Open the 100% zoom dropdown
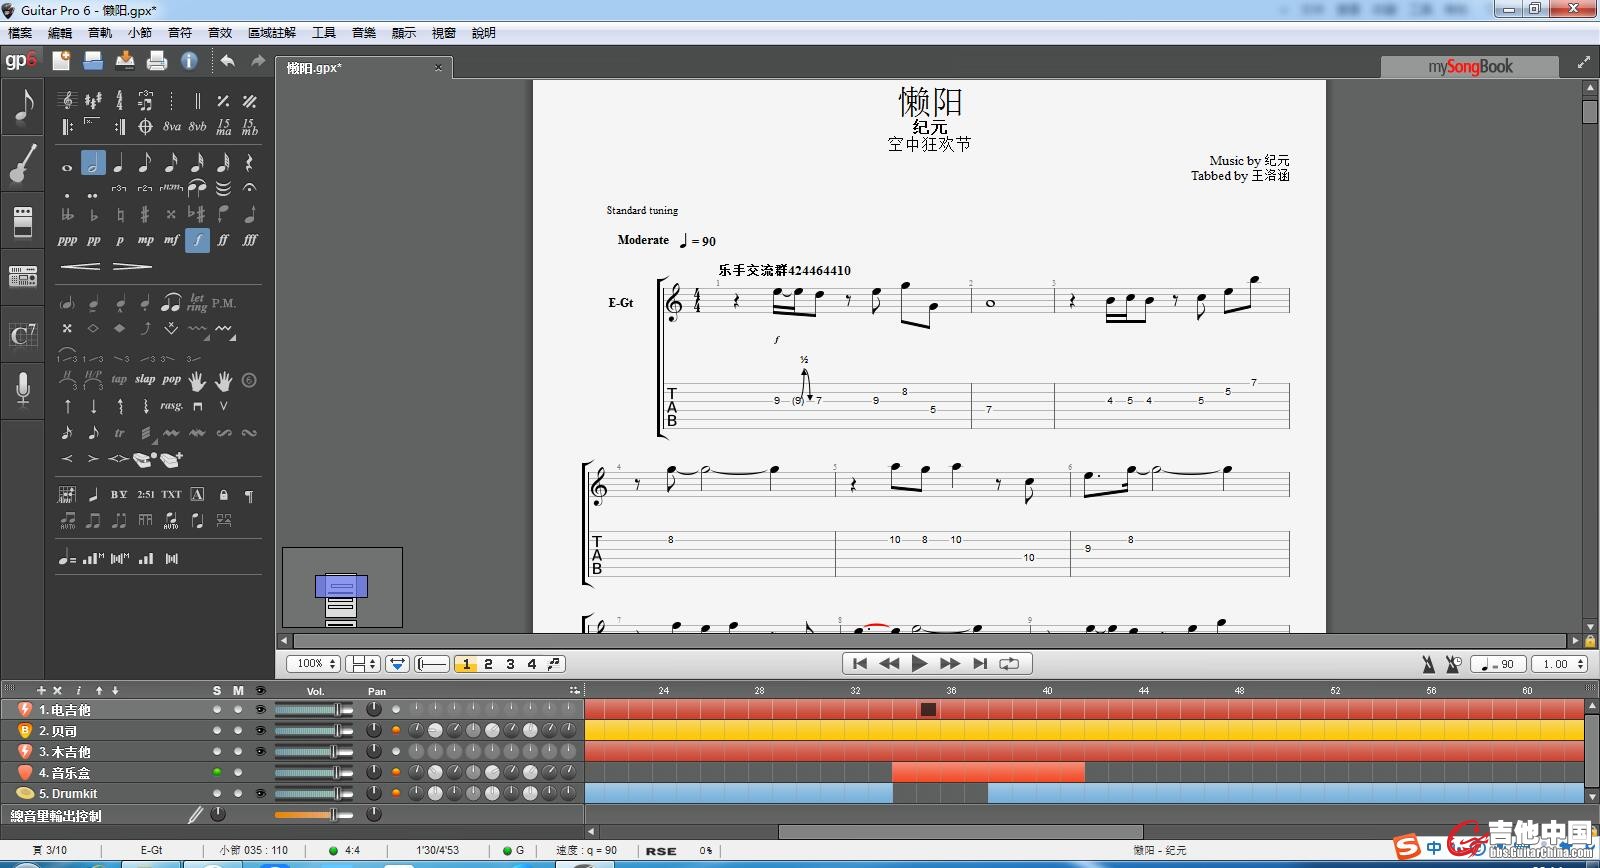 click(314, 664)
